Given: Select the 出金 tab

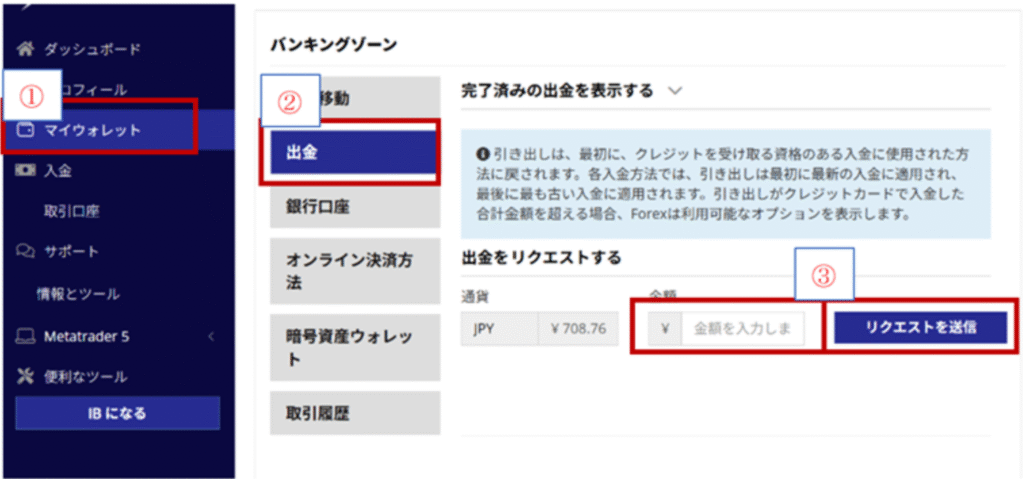Looking at the screenshot, I should 350,153.
